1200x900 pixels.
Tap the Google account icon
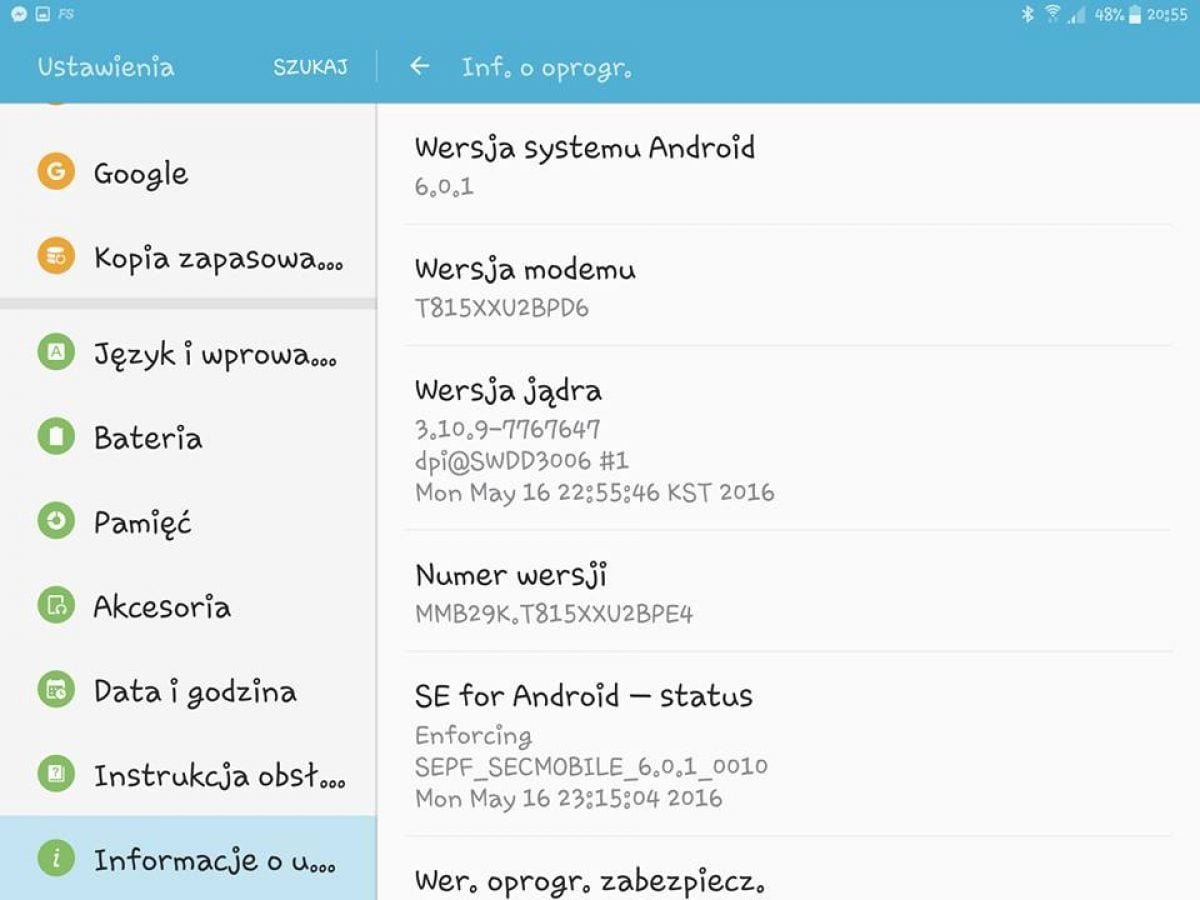[x=56, y=172]
